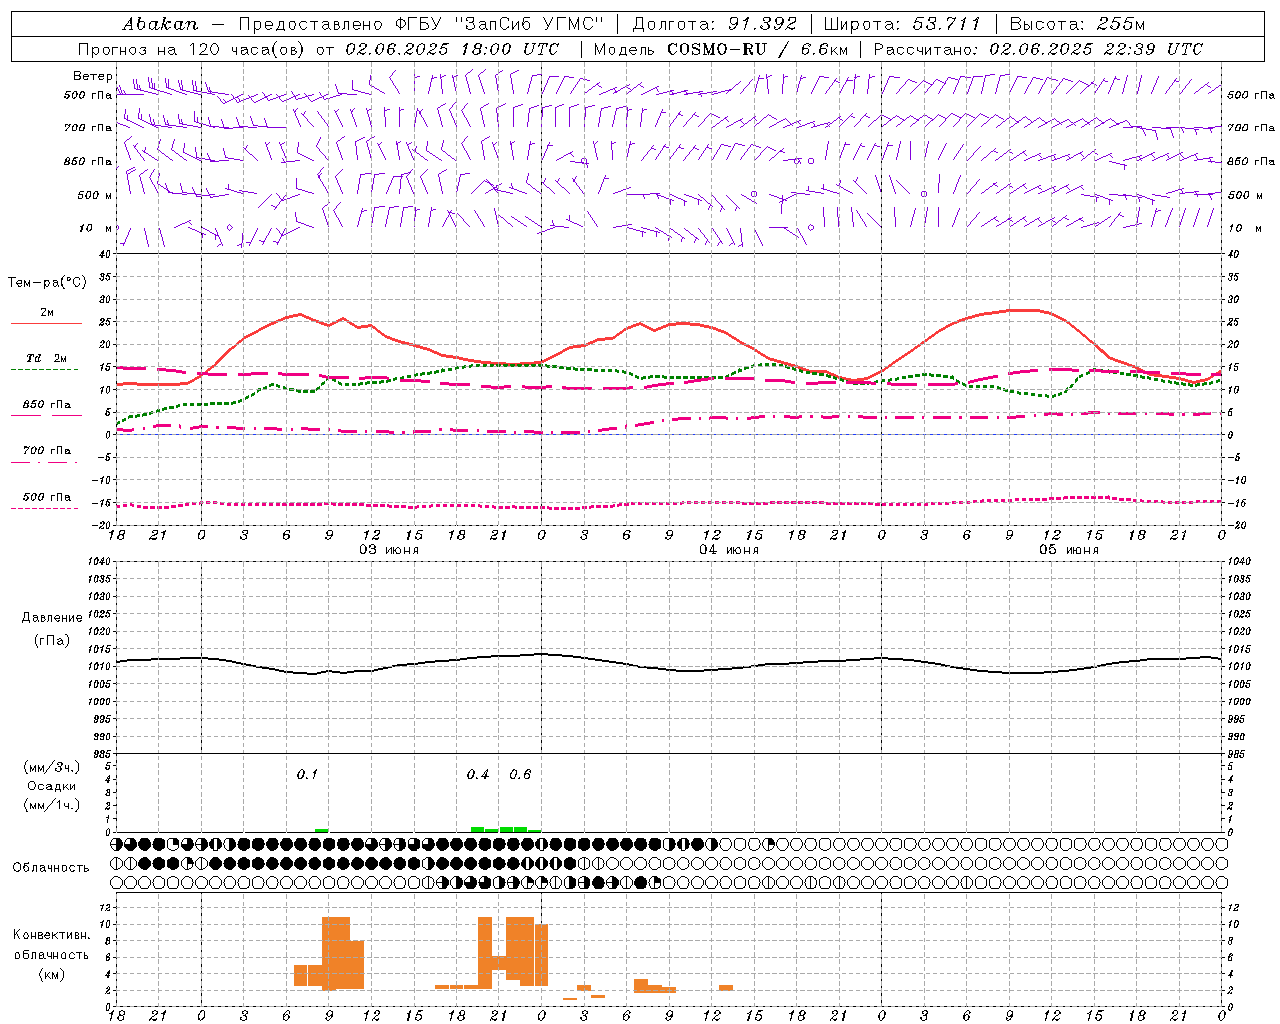This screenshot has height=1024, width=1280.
Task: Click the solid red line sample under 2м legend
Action: point(46,324)
